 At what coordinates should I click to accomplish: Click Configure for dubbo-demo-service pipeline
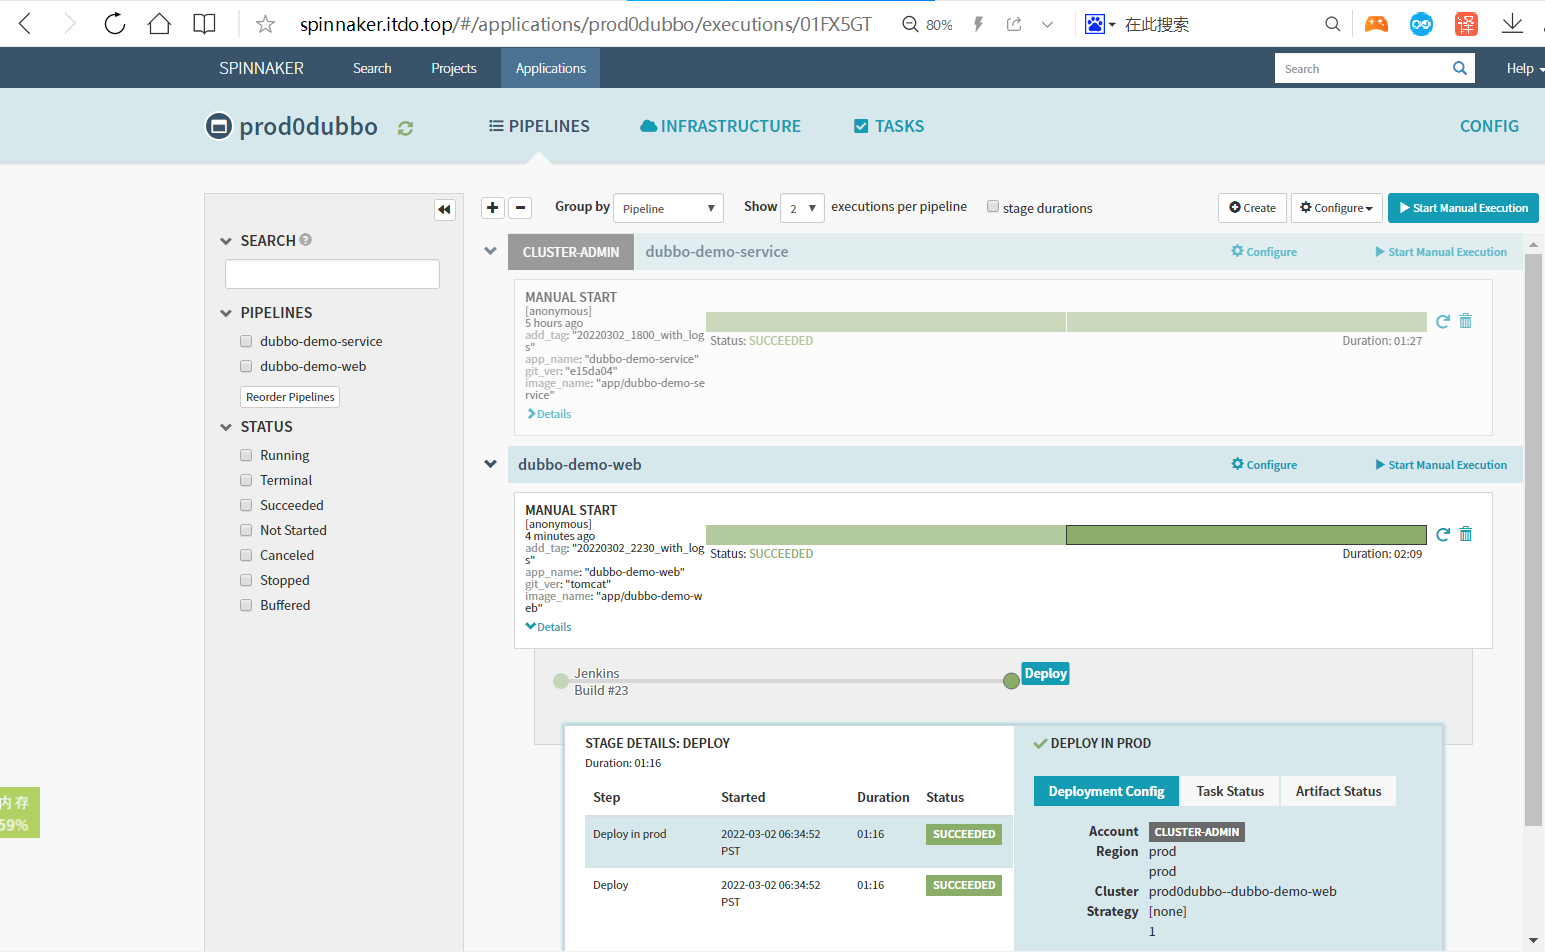click(x=1264, y=252)
